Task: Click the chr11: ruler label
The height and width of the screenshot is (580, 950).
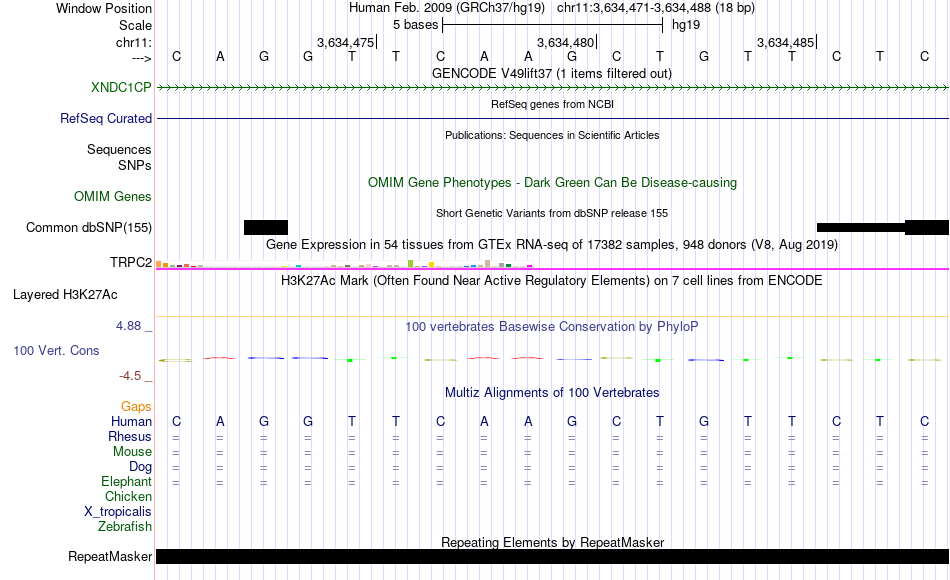Action: tap(134, 42)
